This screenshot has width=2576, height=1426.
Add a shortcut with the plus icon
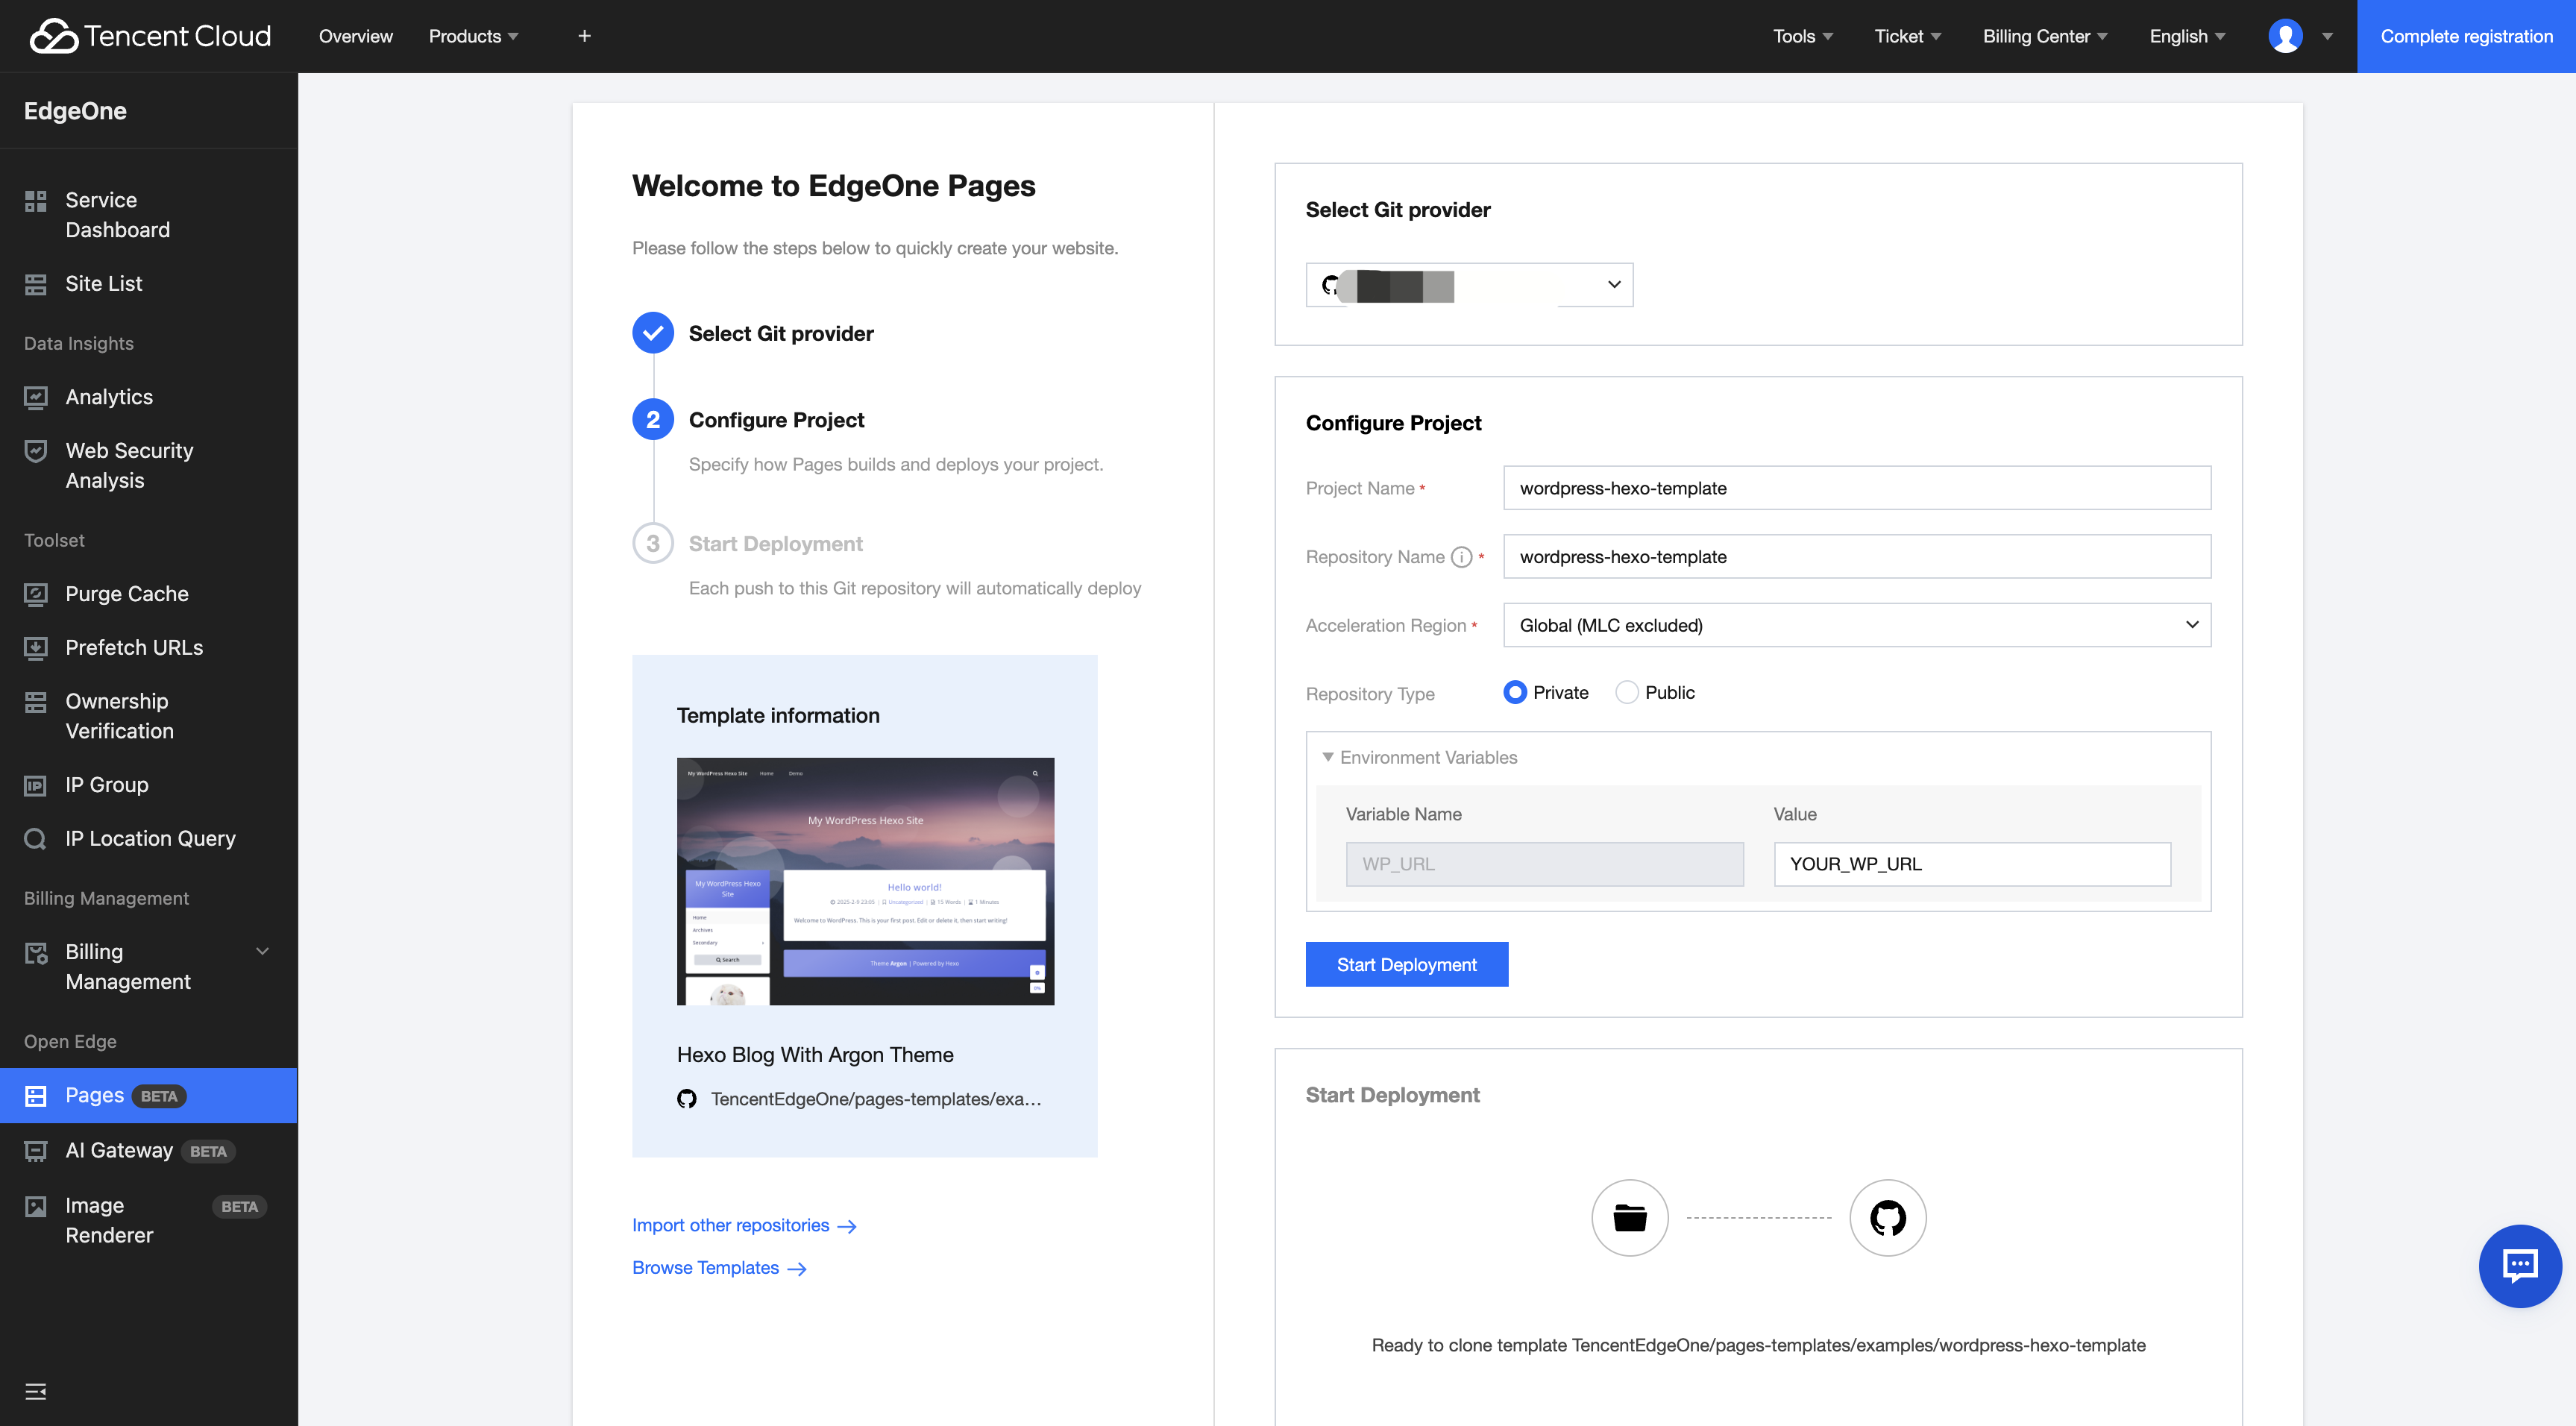click(x=585, y=36)
